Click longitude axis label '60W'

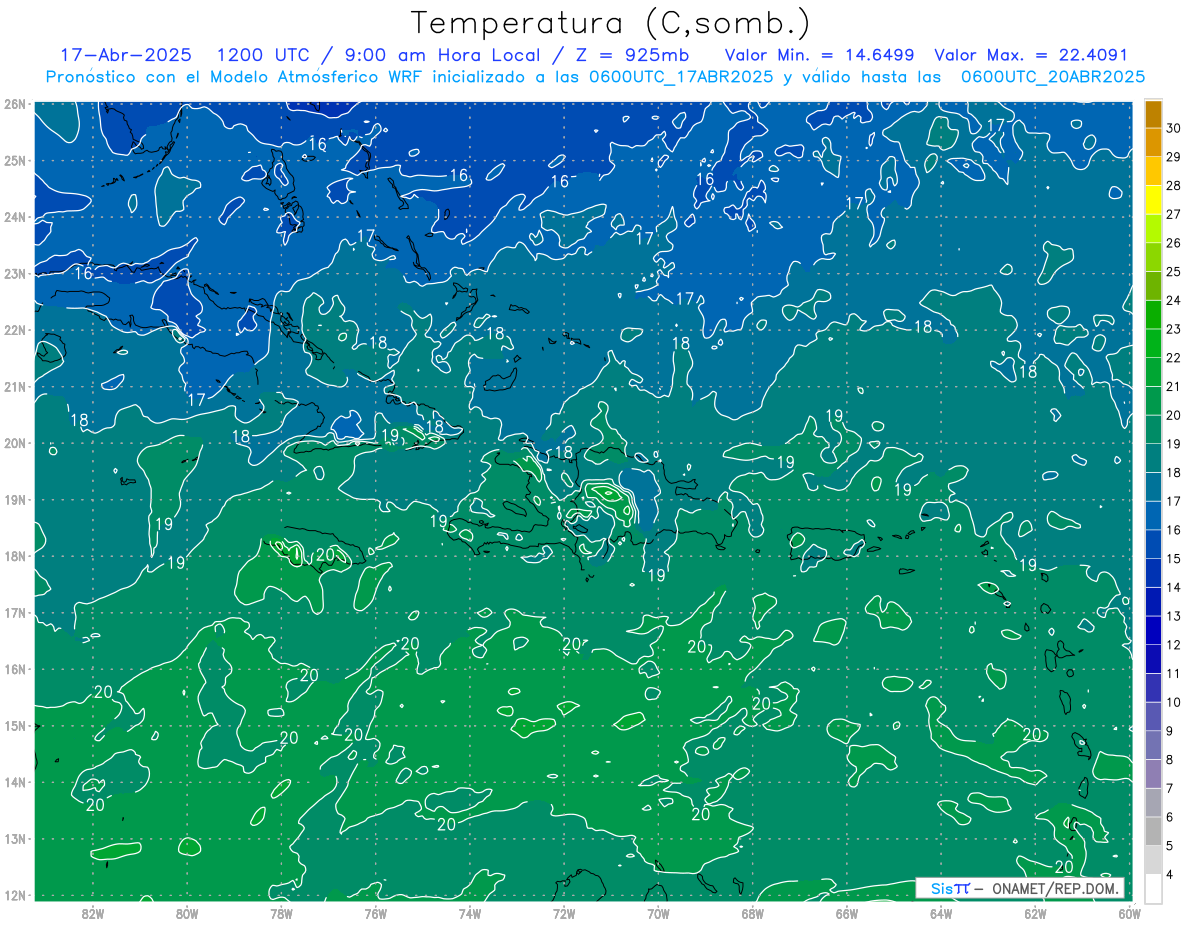[1129, 913]
